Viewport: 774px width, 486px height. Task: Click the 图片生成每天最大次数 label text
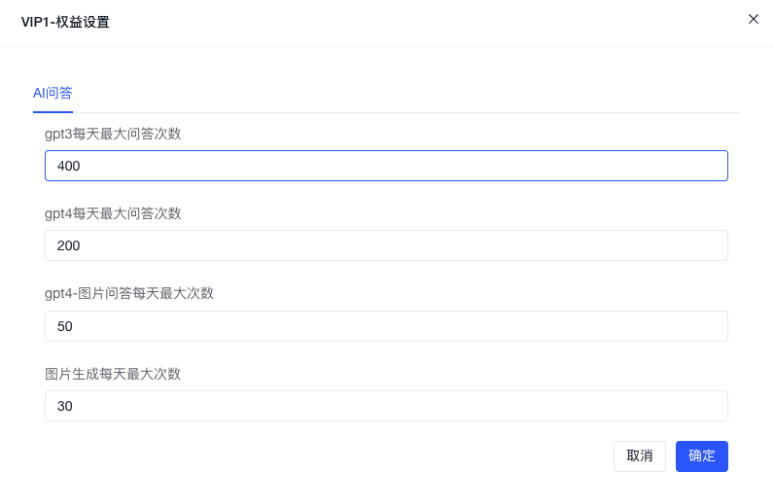click(113, 373)
